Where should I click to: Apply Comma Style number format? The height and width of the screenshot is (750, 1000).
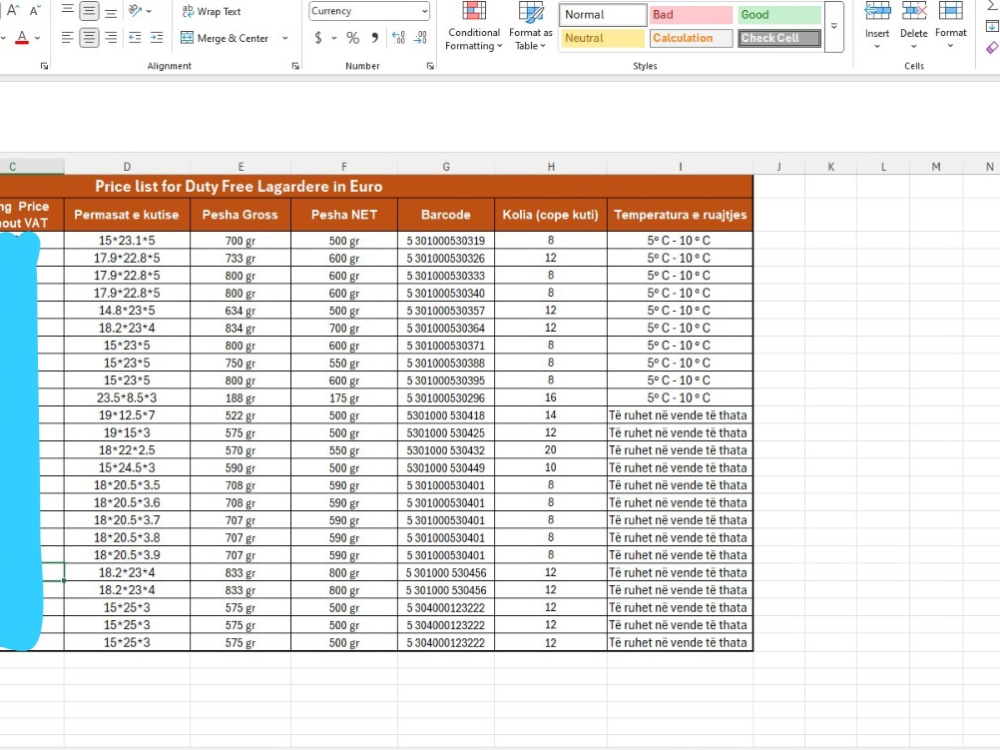(x=375, y=38)
